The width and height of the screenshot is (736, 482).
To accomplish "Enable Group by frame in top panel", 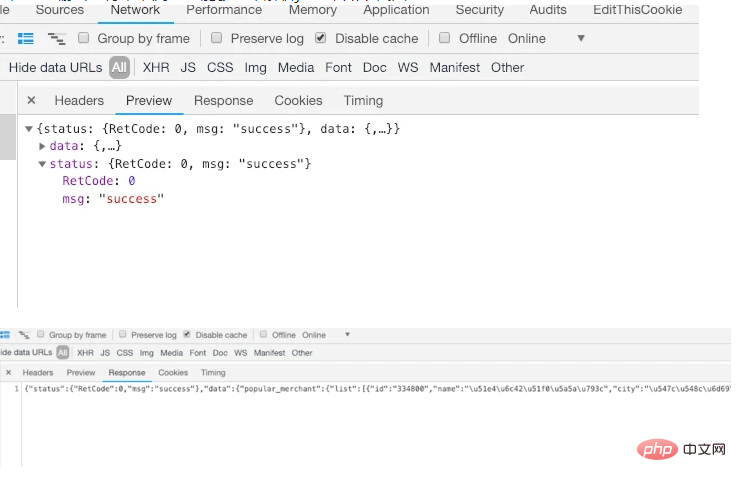I will (84, 38).
